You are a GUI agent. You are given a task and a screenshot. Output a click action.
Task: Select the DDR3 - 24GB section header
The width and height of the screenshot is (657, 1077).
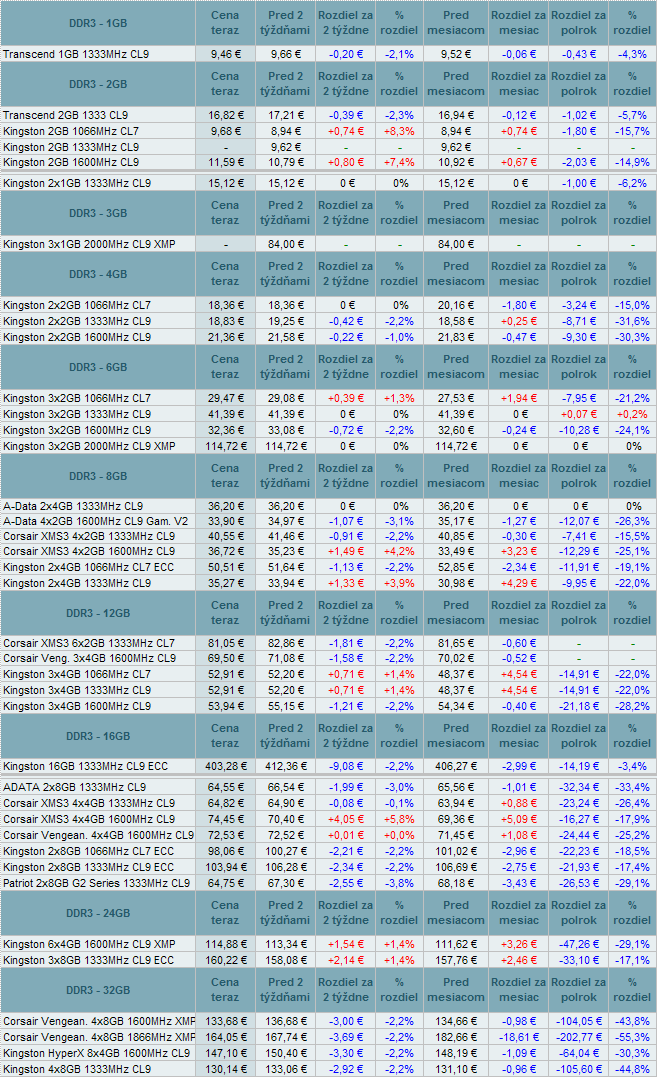[98, 913]
